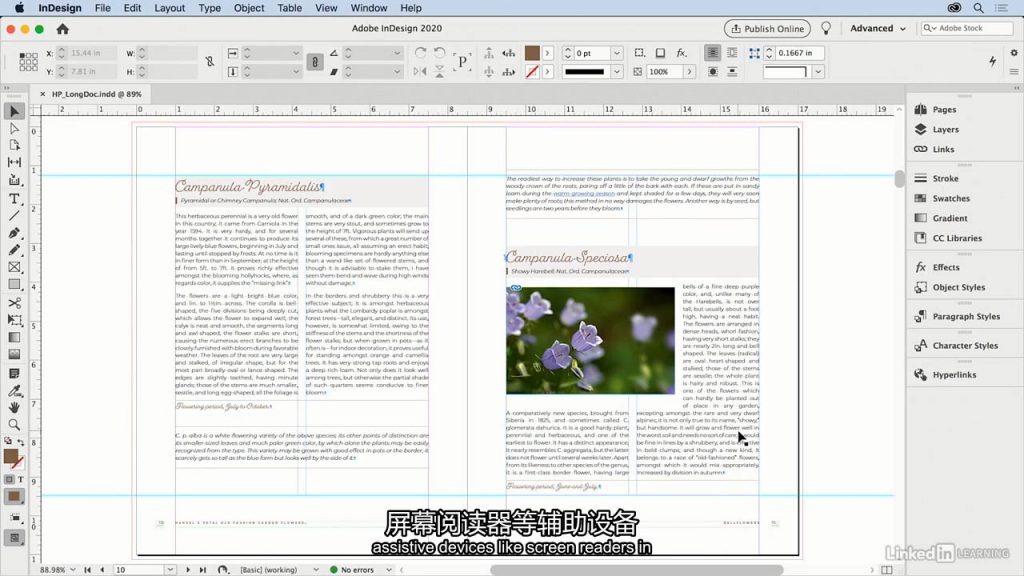Open the Hyperlinks panel
Screen dimensions: 1024x576
click(953, 375)
